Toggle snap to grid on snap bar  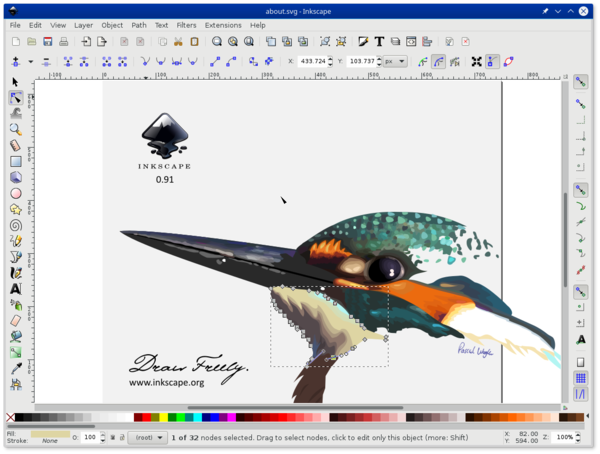click(x=580, y=378)
